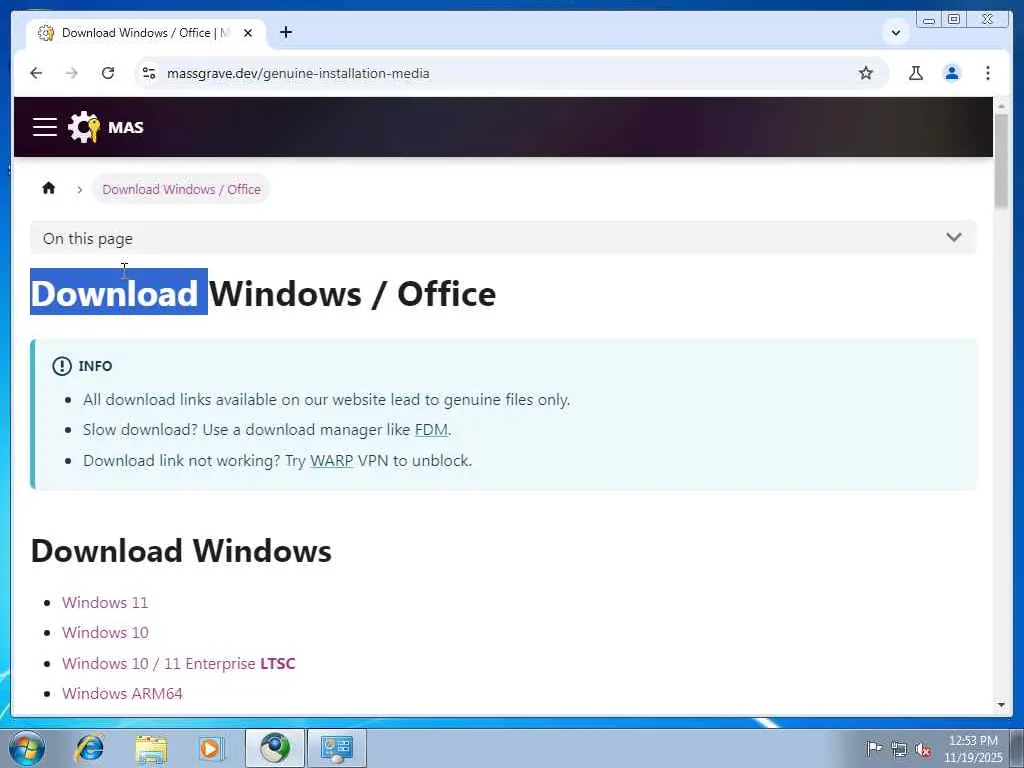This screenshot has width=1024, height=768.
Task: Open the profile avatar icon
Action: pos(952,73)
